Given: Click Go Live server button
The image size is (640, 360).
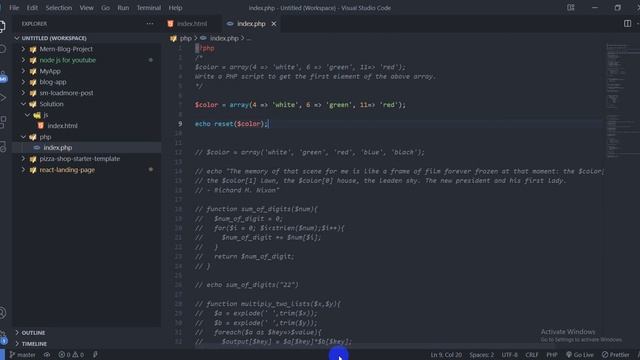Looking at the screenshot, I should [x=580, y=355].
